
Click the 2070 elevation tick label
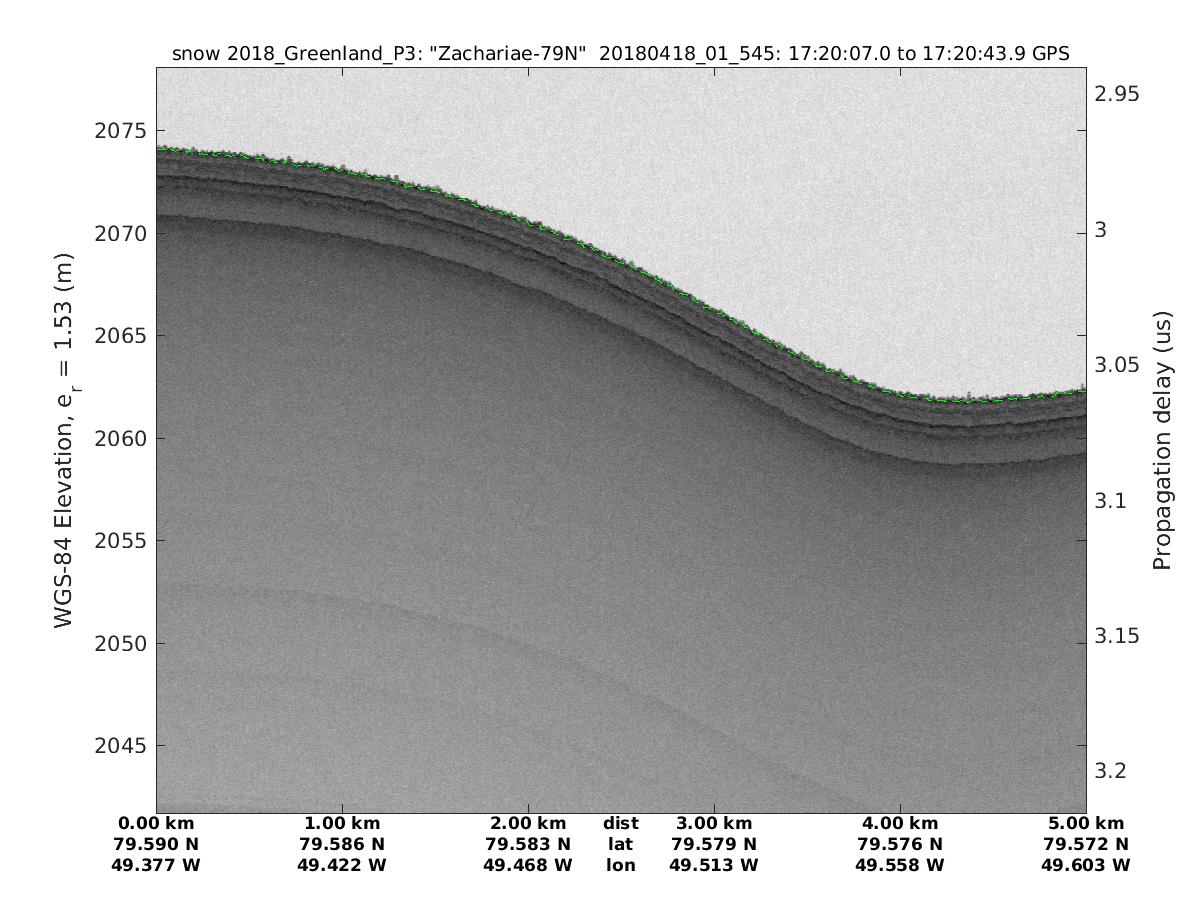[x=120, y=234]
